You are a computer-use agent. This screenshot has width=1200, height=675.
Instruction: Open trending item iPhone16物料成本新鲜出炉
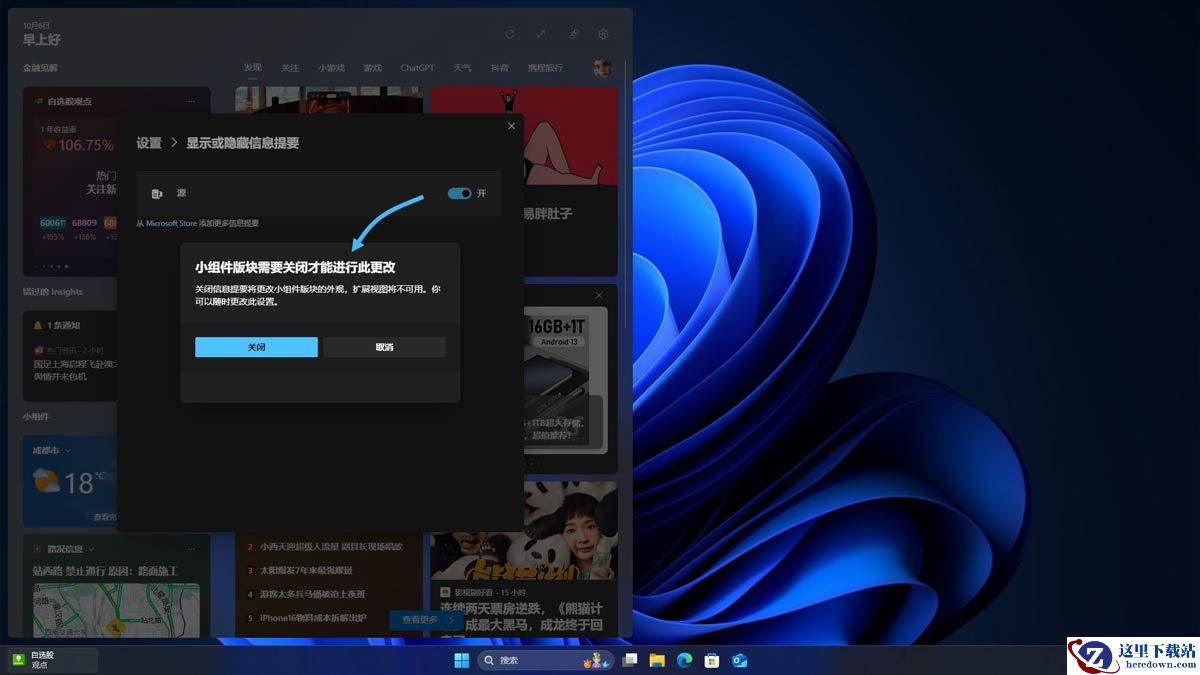pyautogui.click(x=313, y=618)
